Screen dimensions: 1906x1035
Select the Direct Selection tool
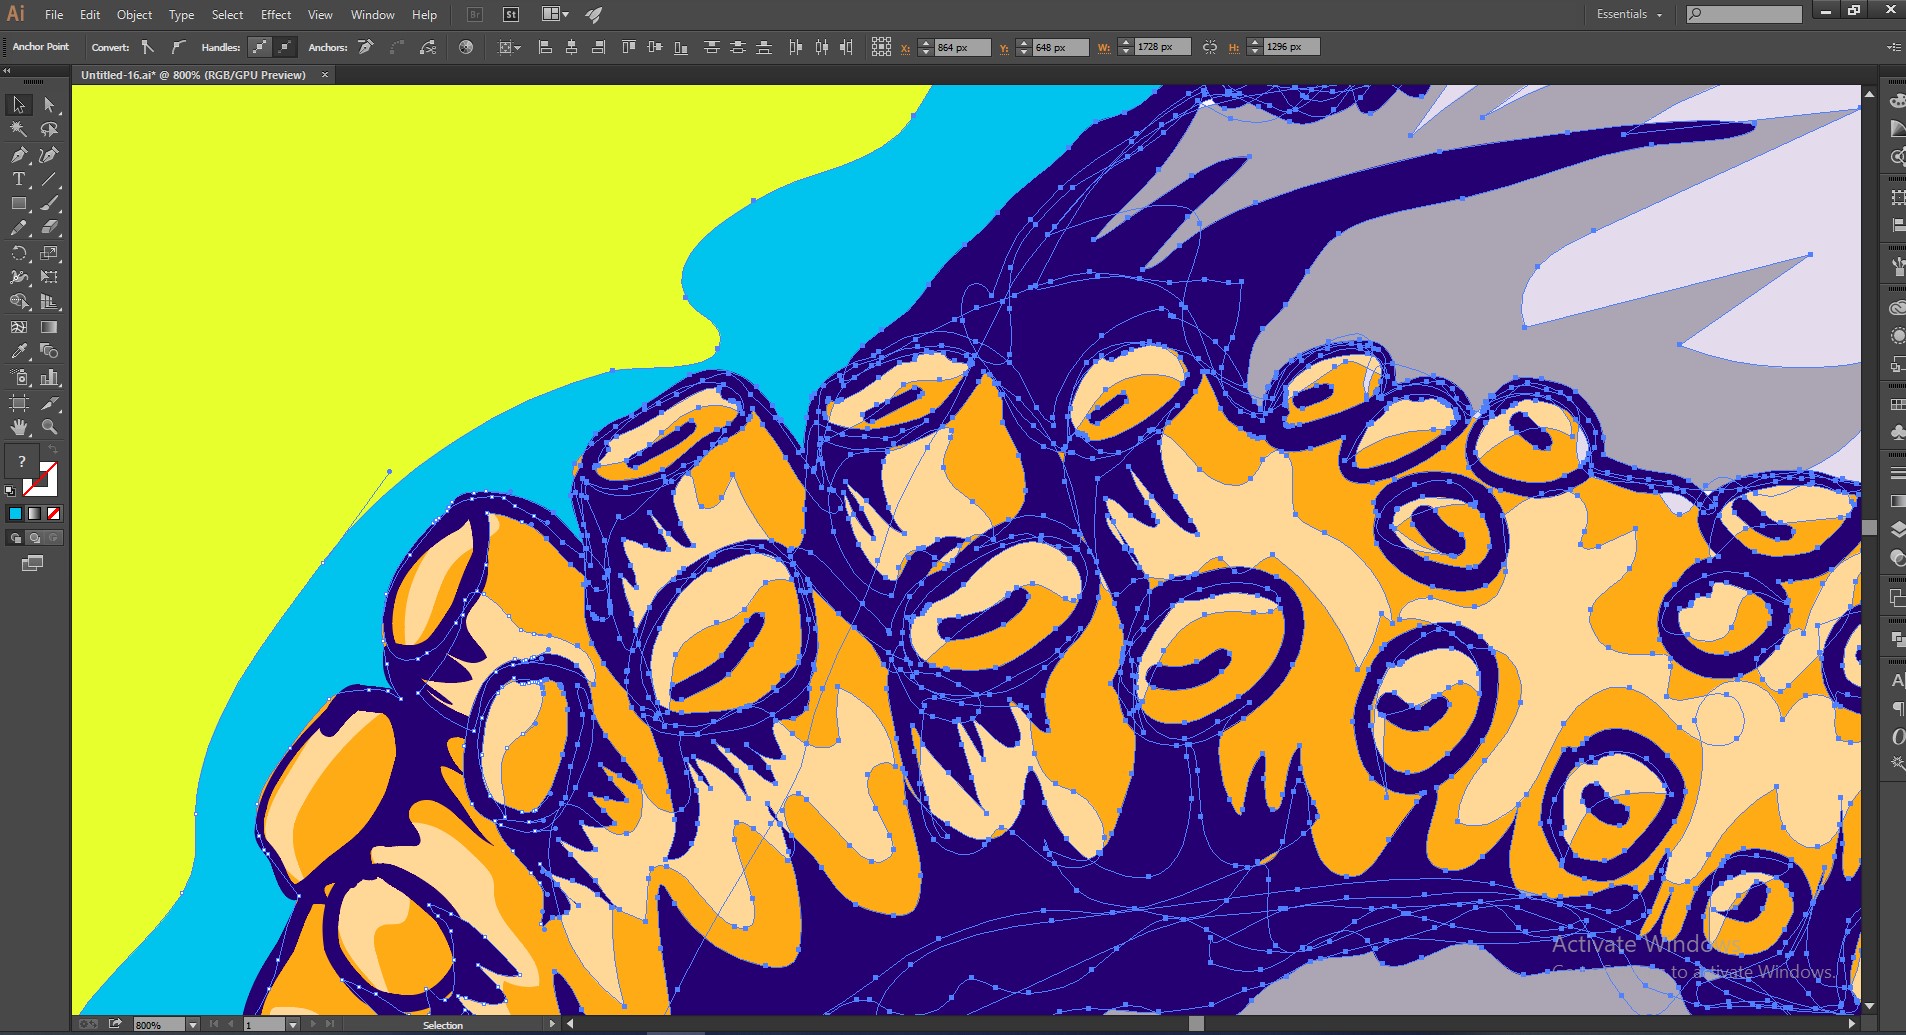pos(49,105)
